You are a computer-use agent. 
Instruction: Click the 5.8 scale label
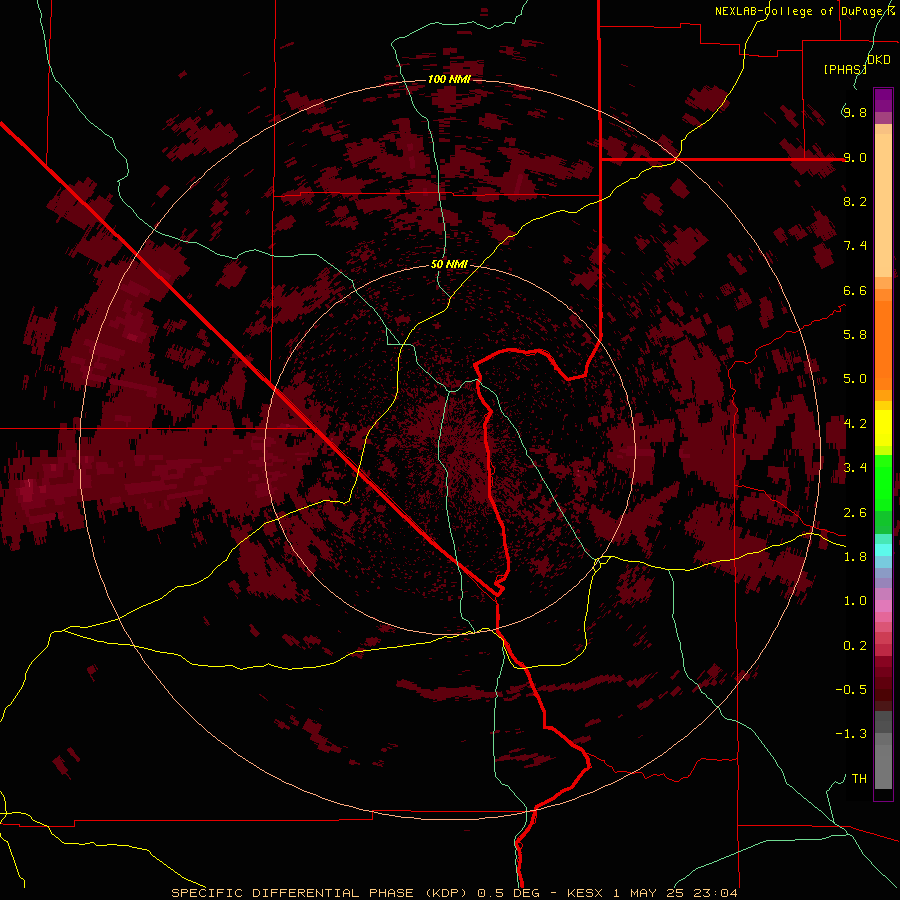point(855,335)
